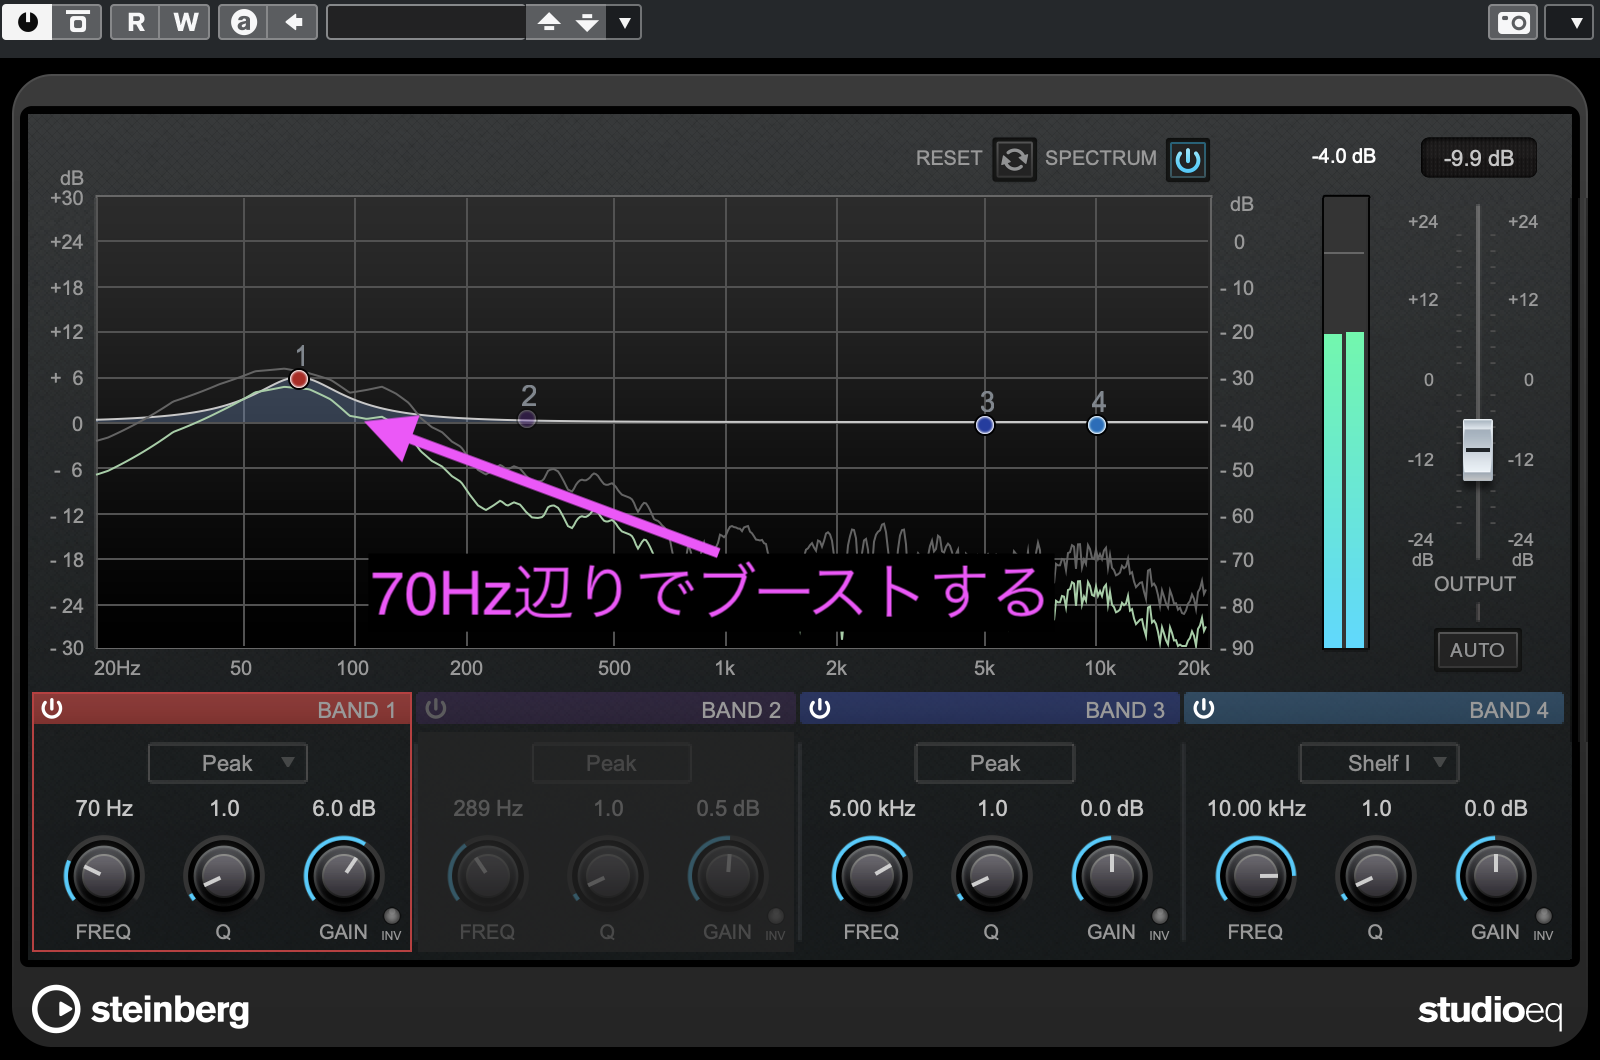The image size is (1600, 1060).
Task: Click the RESET label text
Action: (949, 158)
